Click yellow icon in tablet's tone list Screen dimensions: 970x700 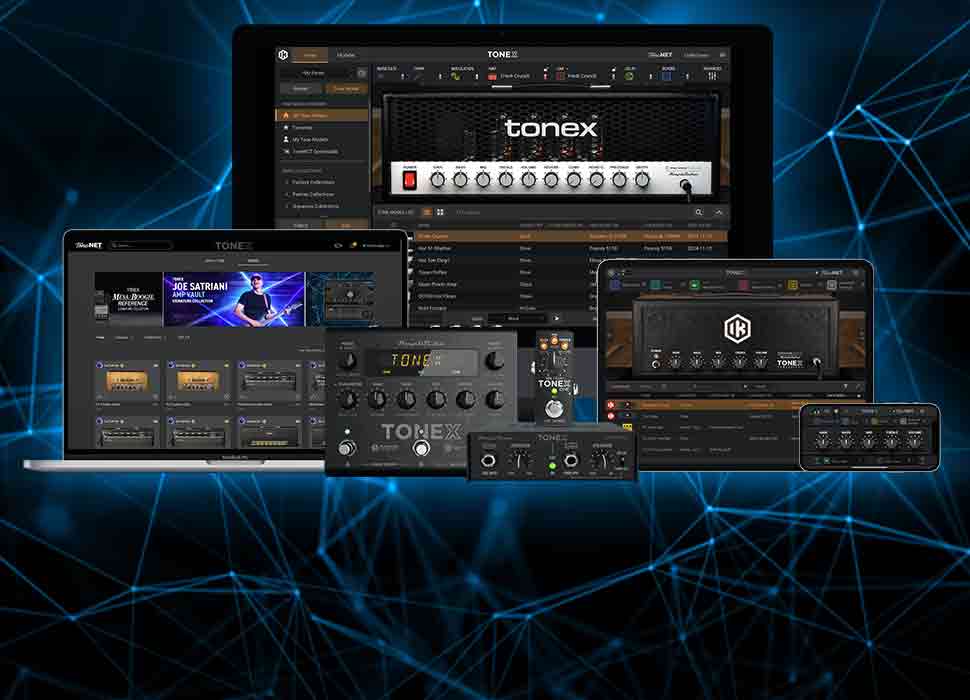(x=627, y=427)
